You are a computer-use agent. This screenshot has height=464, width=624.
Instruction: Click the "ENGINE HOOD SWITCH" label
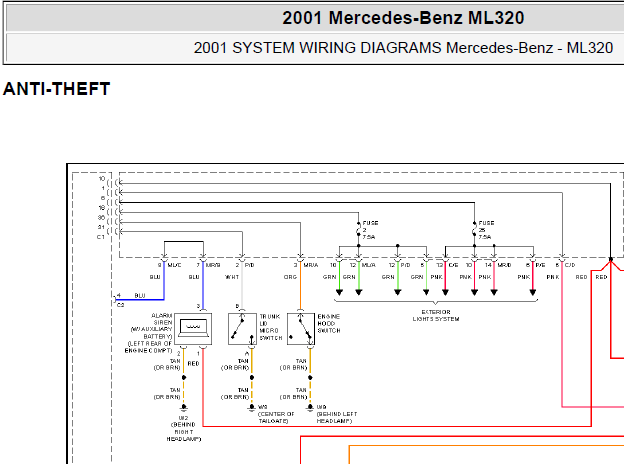329,324
